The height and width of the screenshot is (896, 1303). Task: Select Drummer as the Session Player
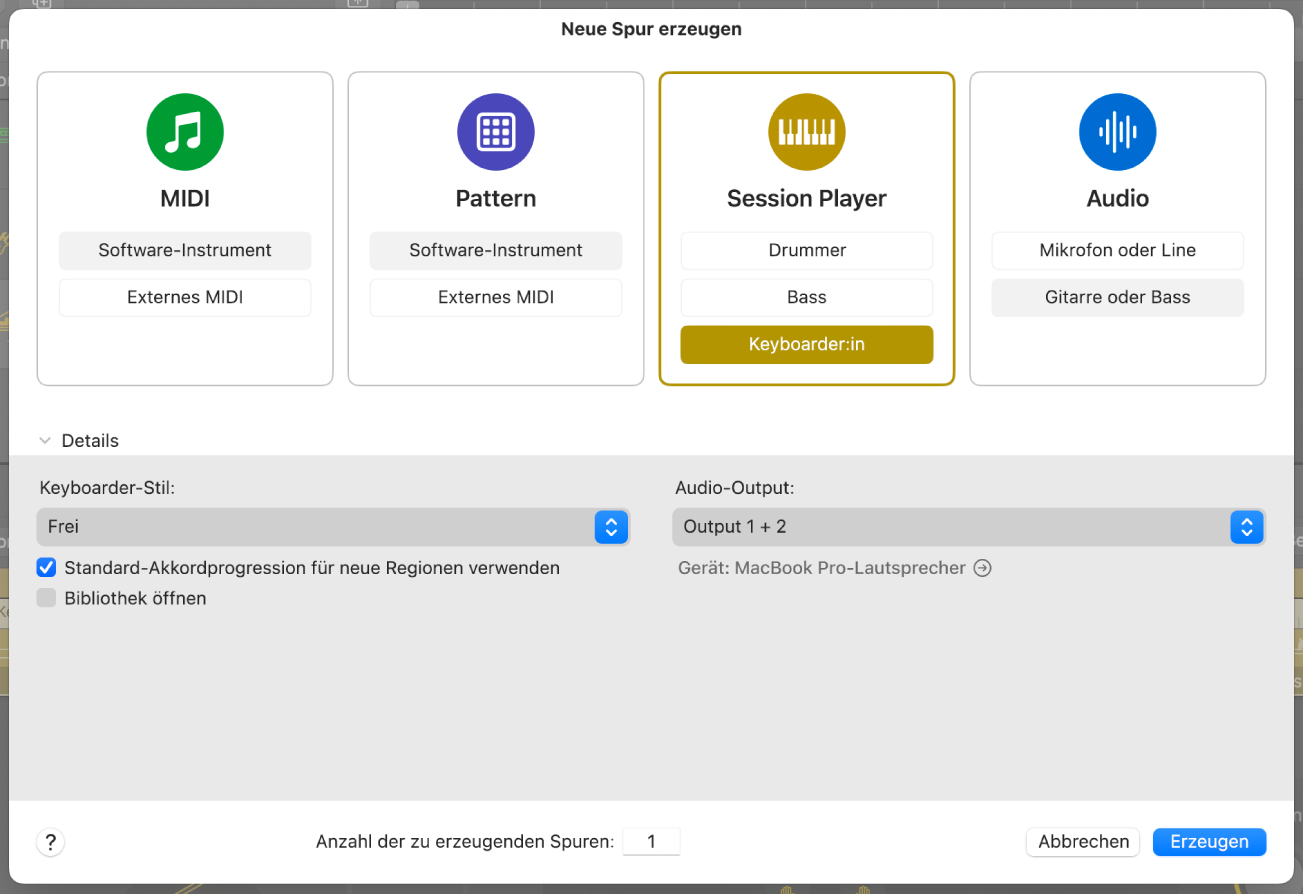(806, 250)
